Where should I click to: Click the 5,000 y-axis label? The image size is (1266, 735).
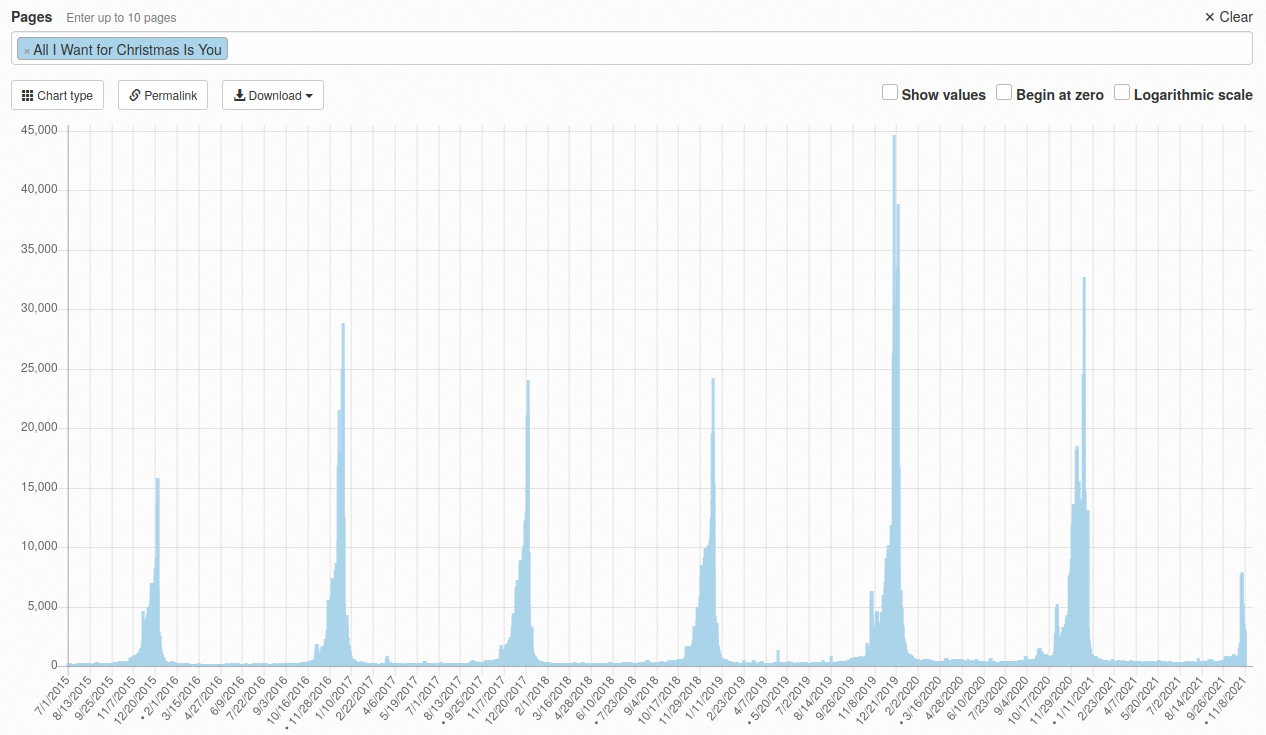tap(42, 606)
